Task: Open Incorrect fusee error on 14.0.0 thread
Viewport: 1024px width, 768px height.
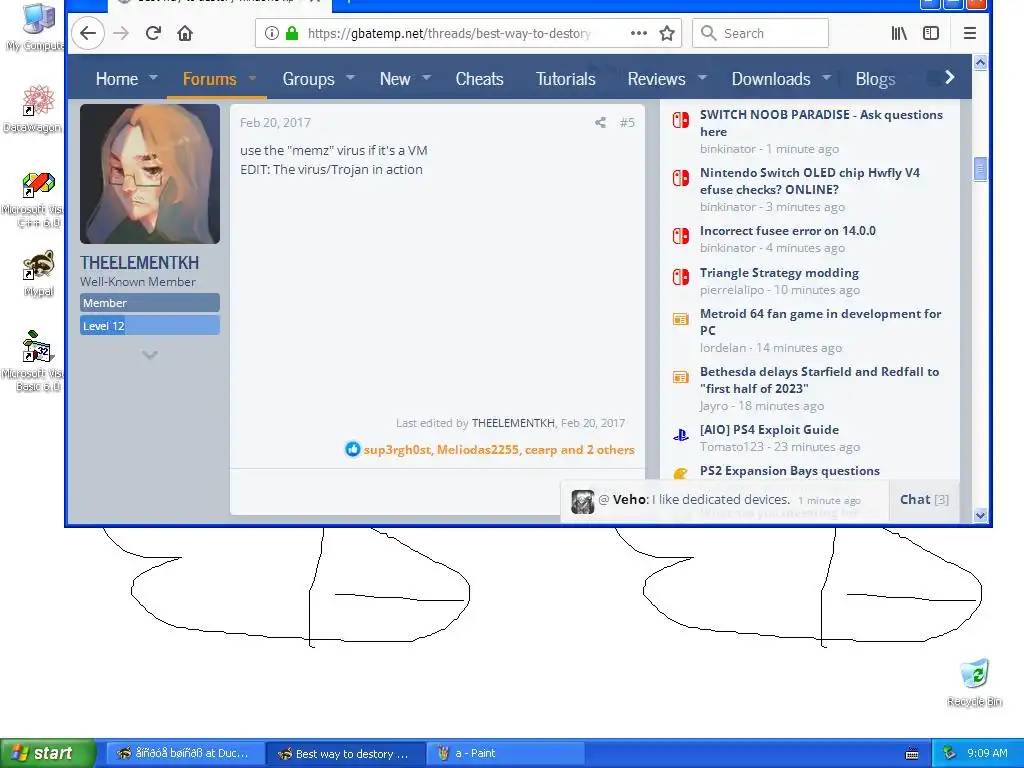Action: (788, 231)
